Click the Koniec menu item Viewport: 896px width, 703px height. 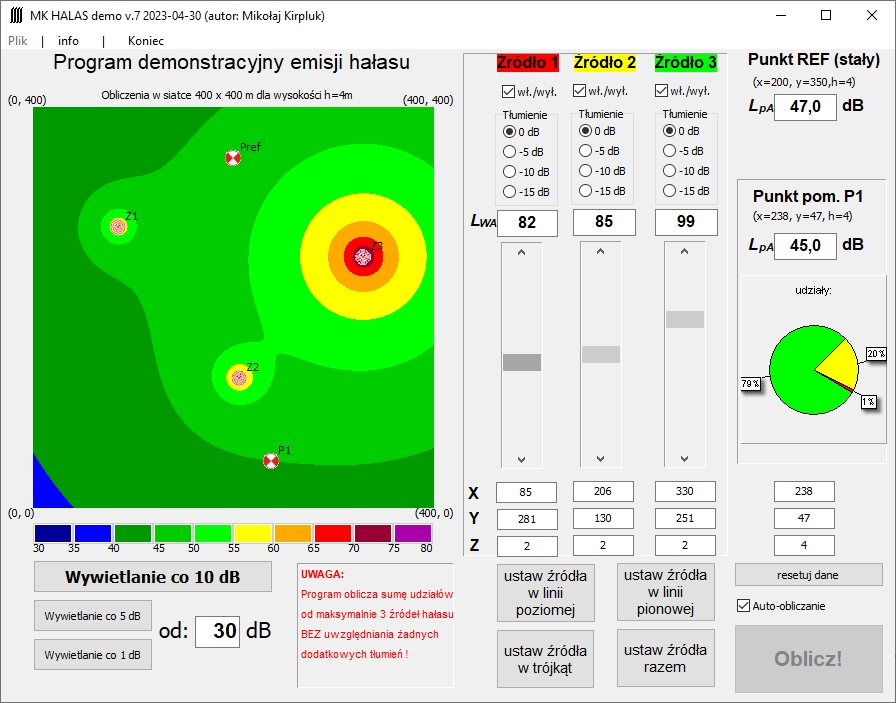[x=146, y=41]
